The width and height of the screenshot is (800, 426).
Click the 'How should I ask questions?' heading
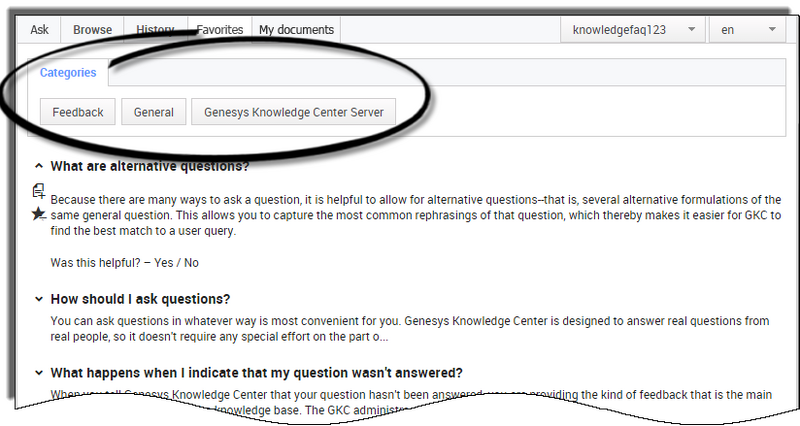coord(140,299)
